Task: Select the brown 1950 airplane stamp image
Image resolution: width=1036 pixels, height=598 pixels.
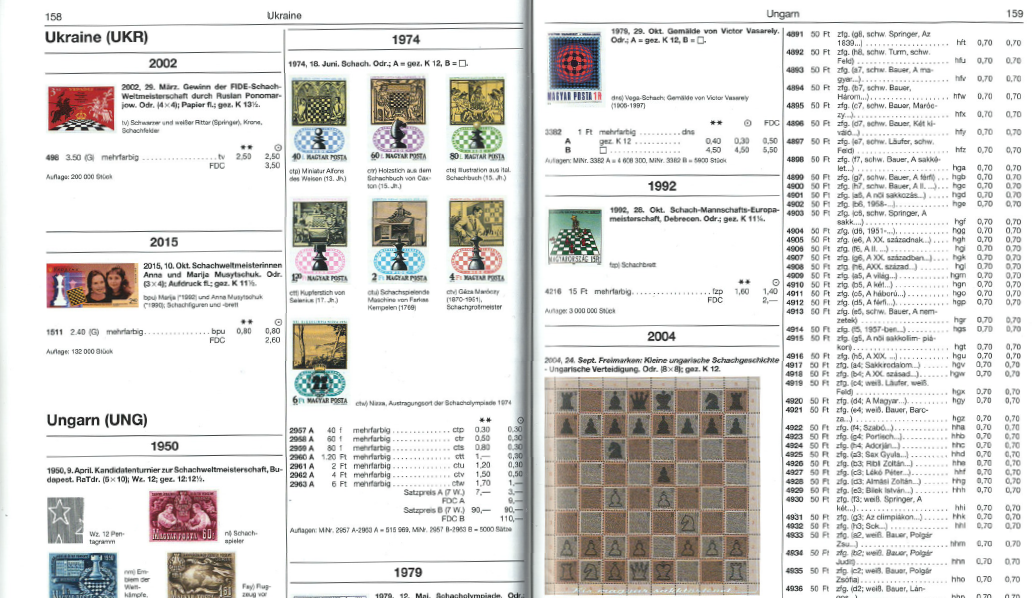Action: coord(201,576)
